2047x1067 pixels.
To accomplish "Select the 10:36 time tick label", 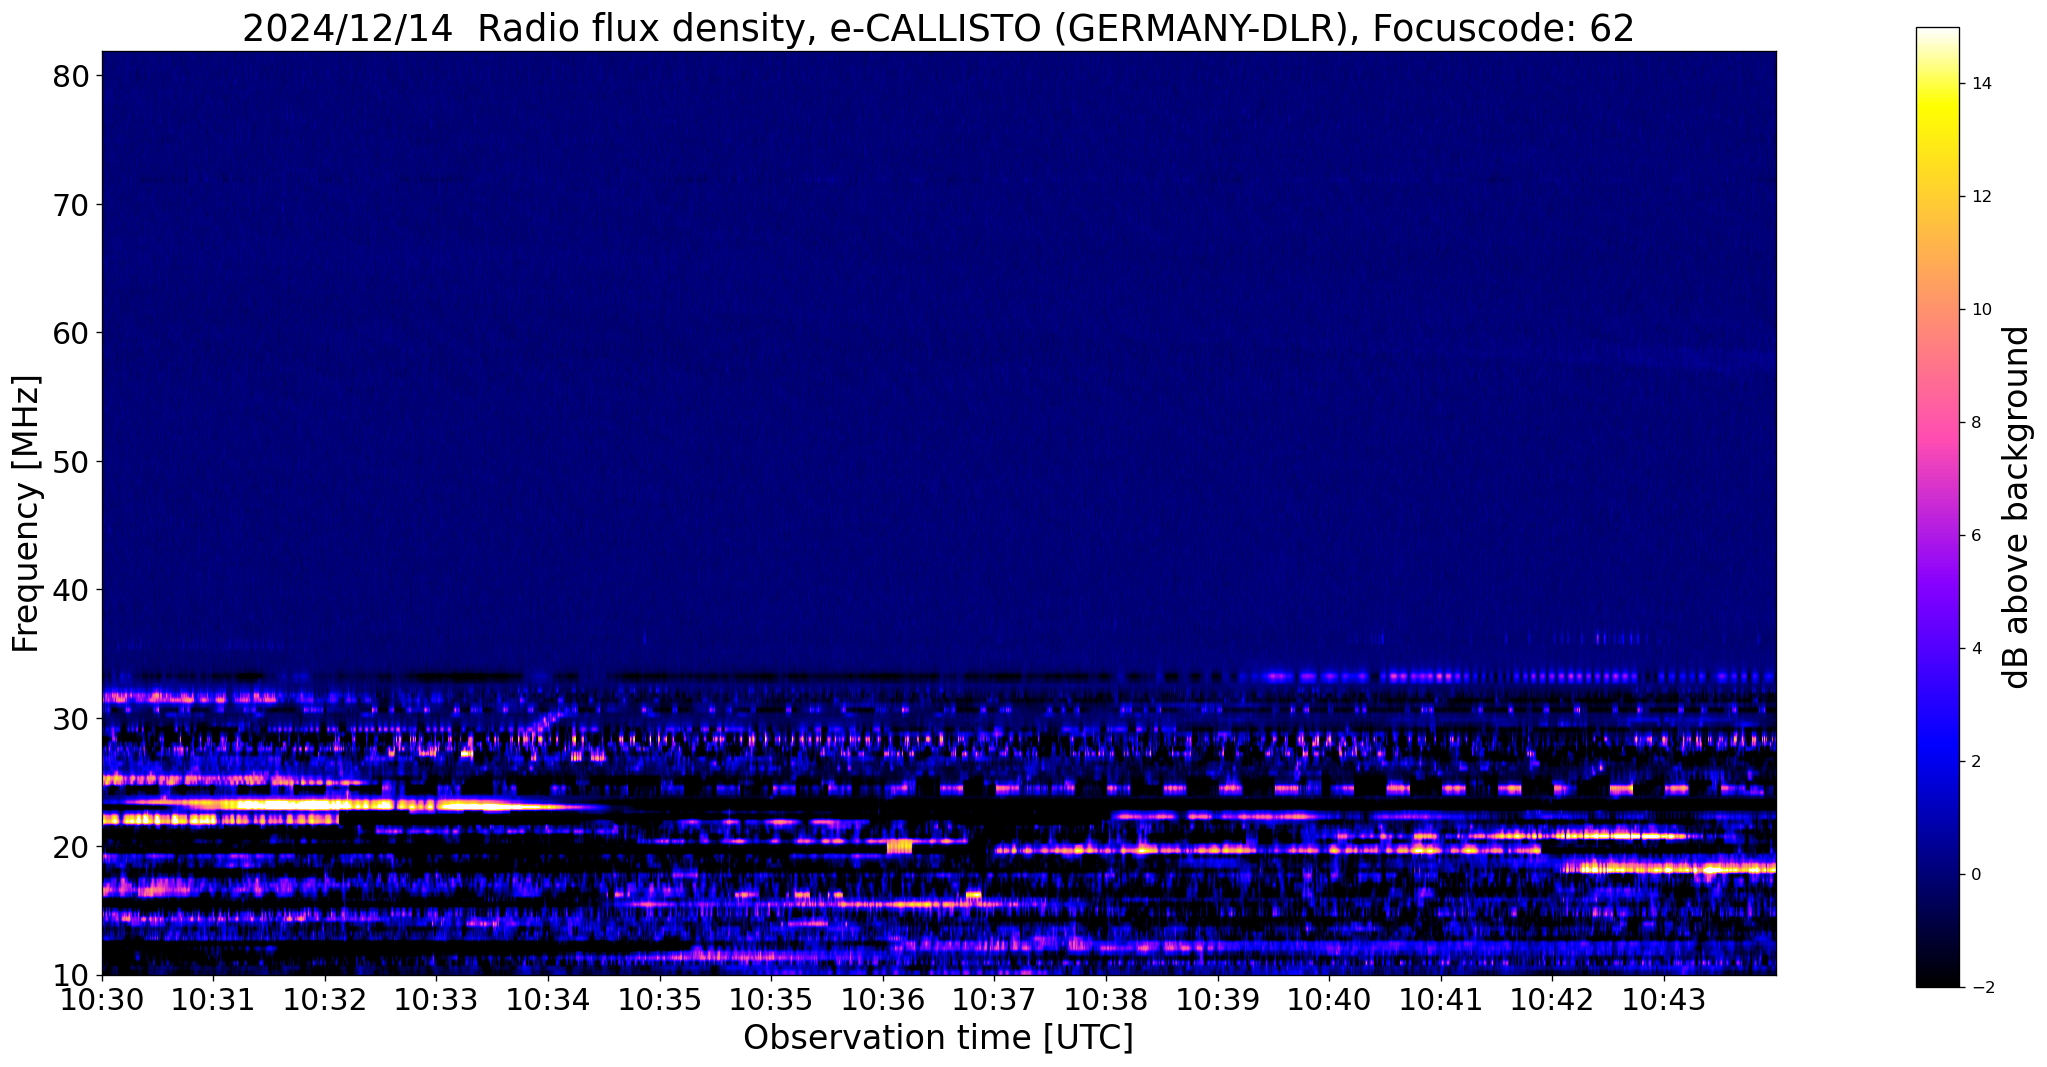I will [883, 1000].
